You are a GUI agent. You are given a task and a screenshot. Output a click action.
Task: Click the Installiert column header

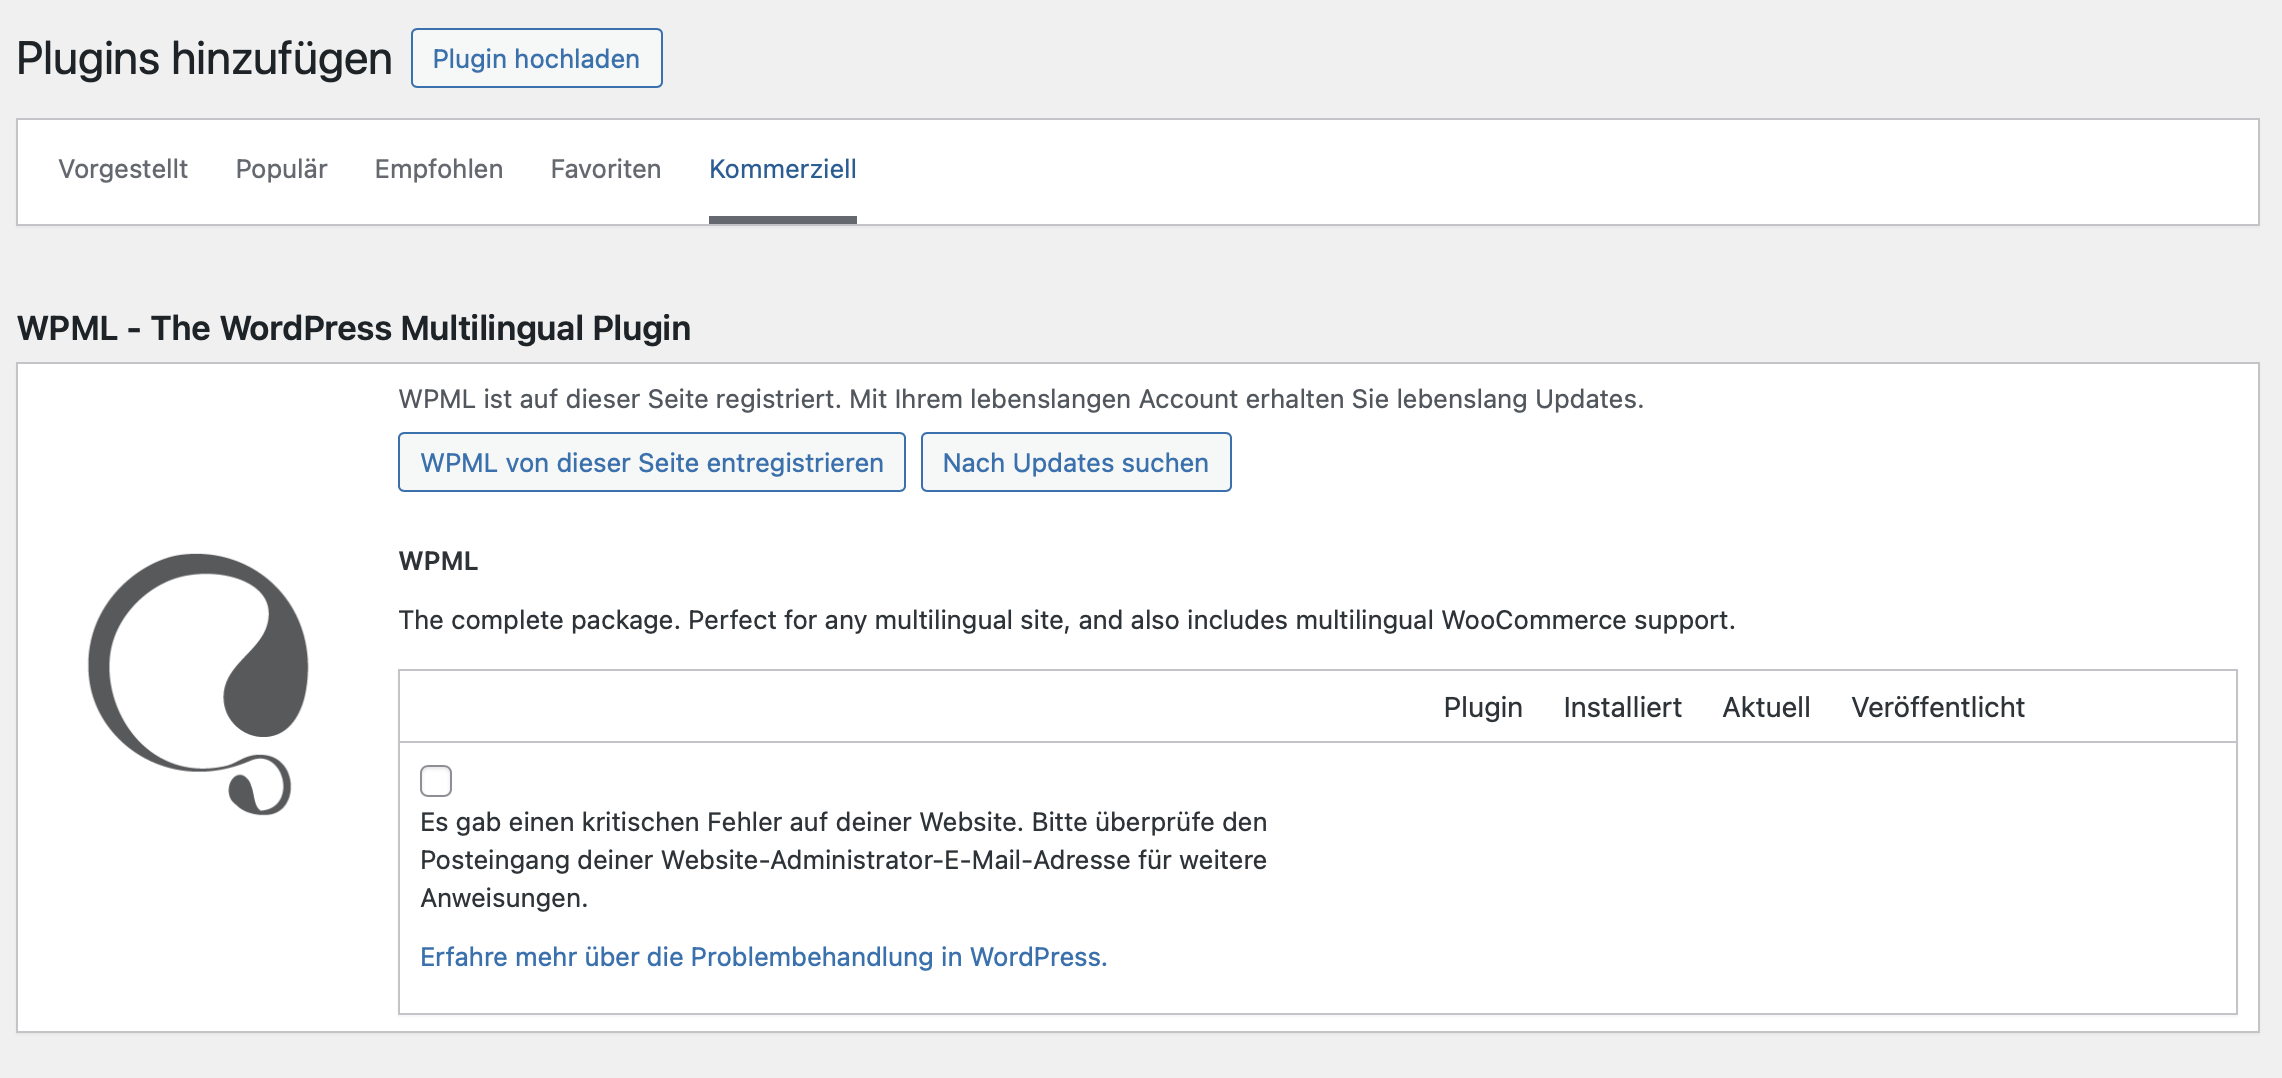click(1622, 707)
